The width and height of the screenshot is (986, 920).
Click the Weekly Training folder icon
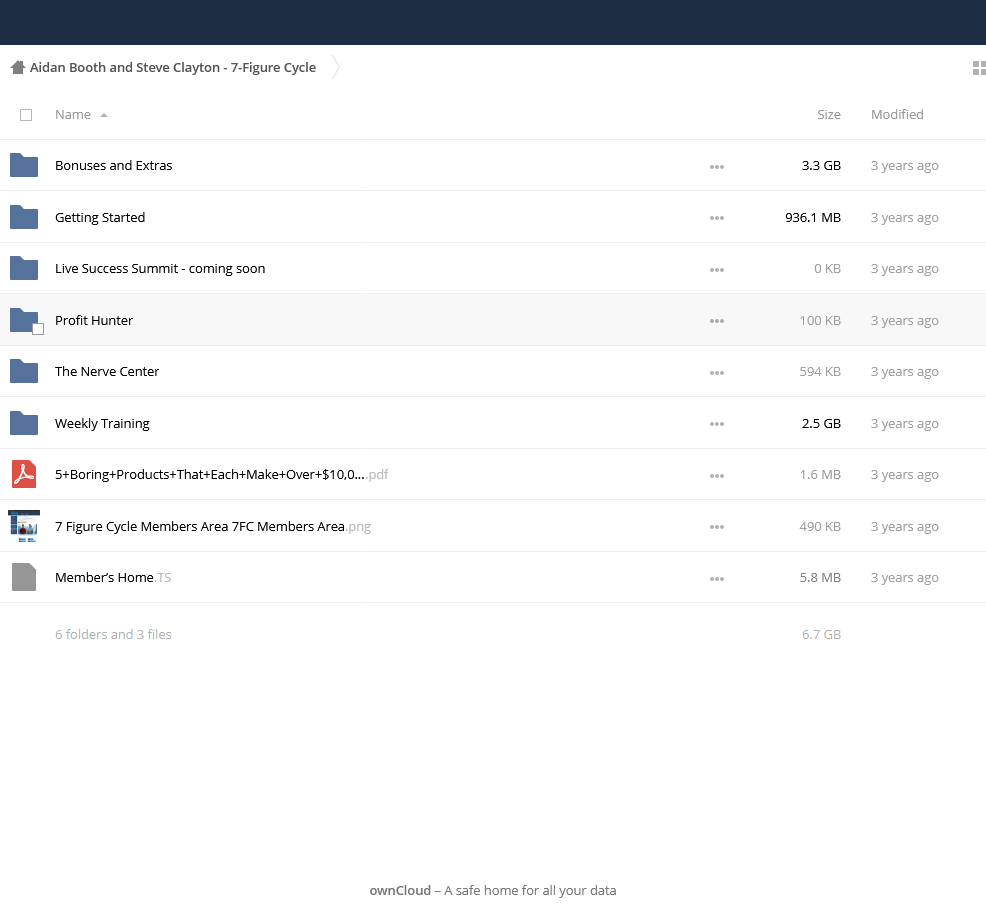(24, 423)
